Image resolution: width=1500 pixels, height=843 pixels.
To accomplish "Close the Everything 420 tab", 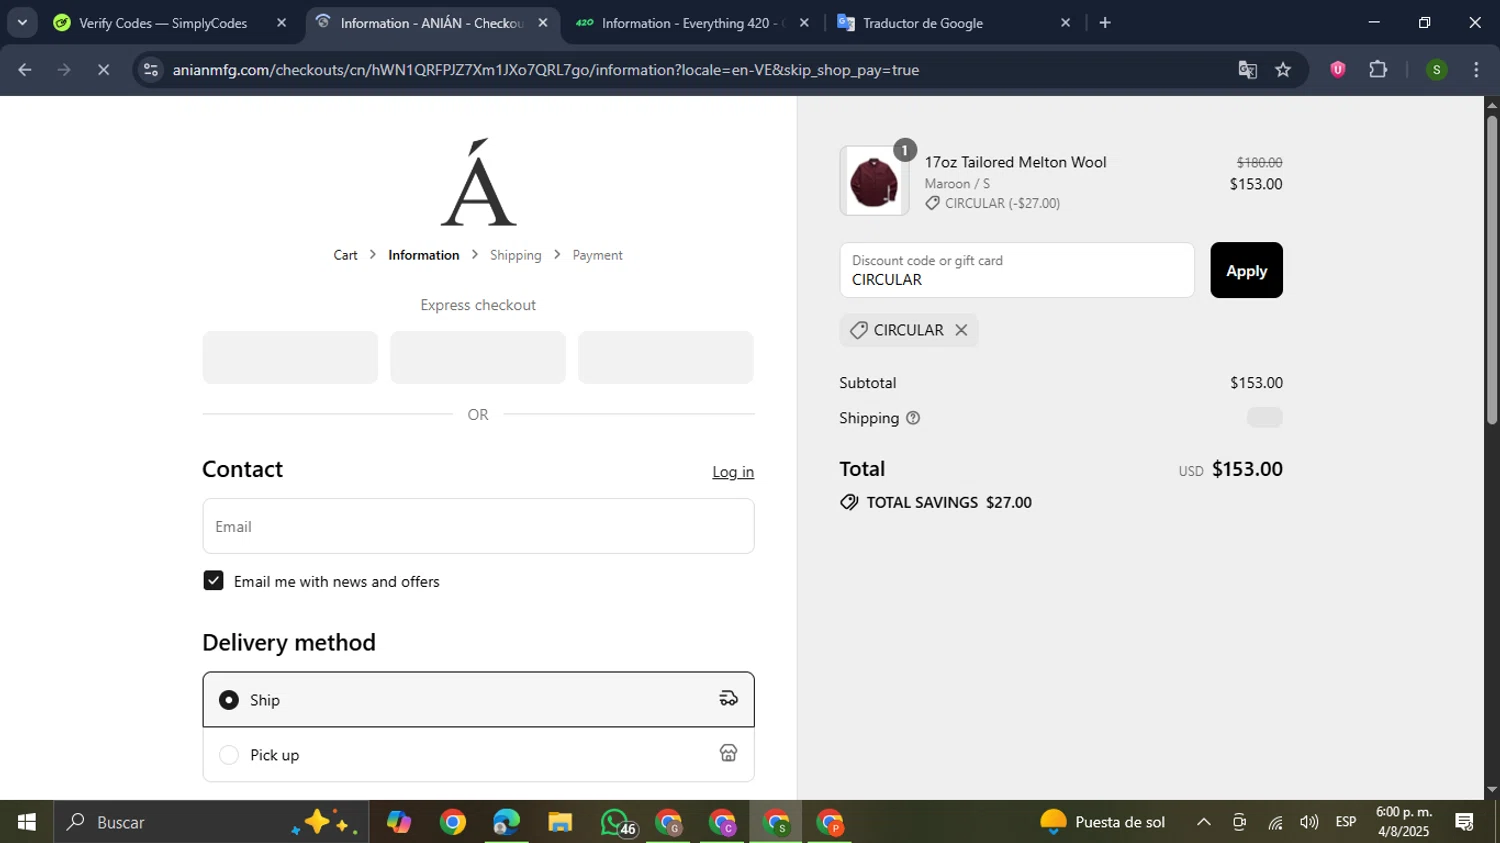I will pyautogui.click(x=803, y=22).
